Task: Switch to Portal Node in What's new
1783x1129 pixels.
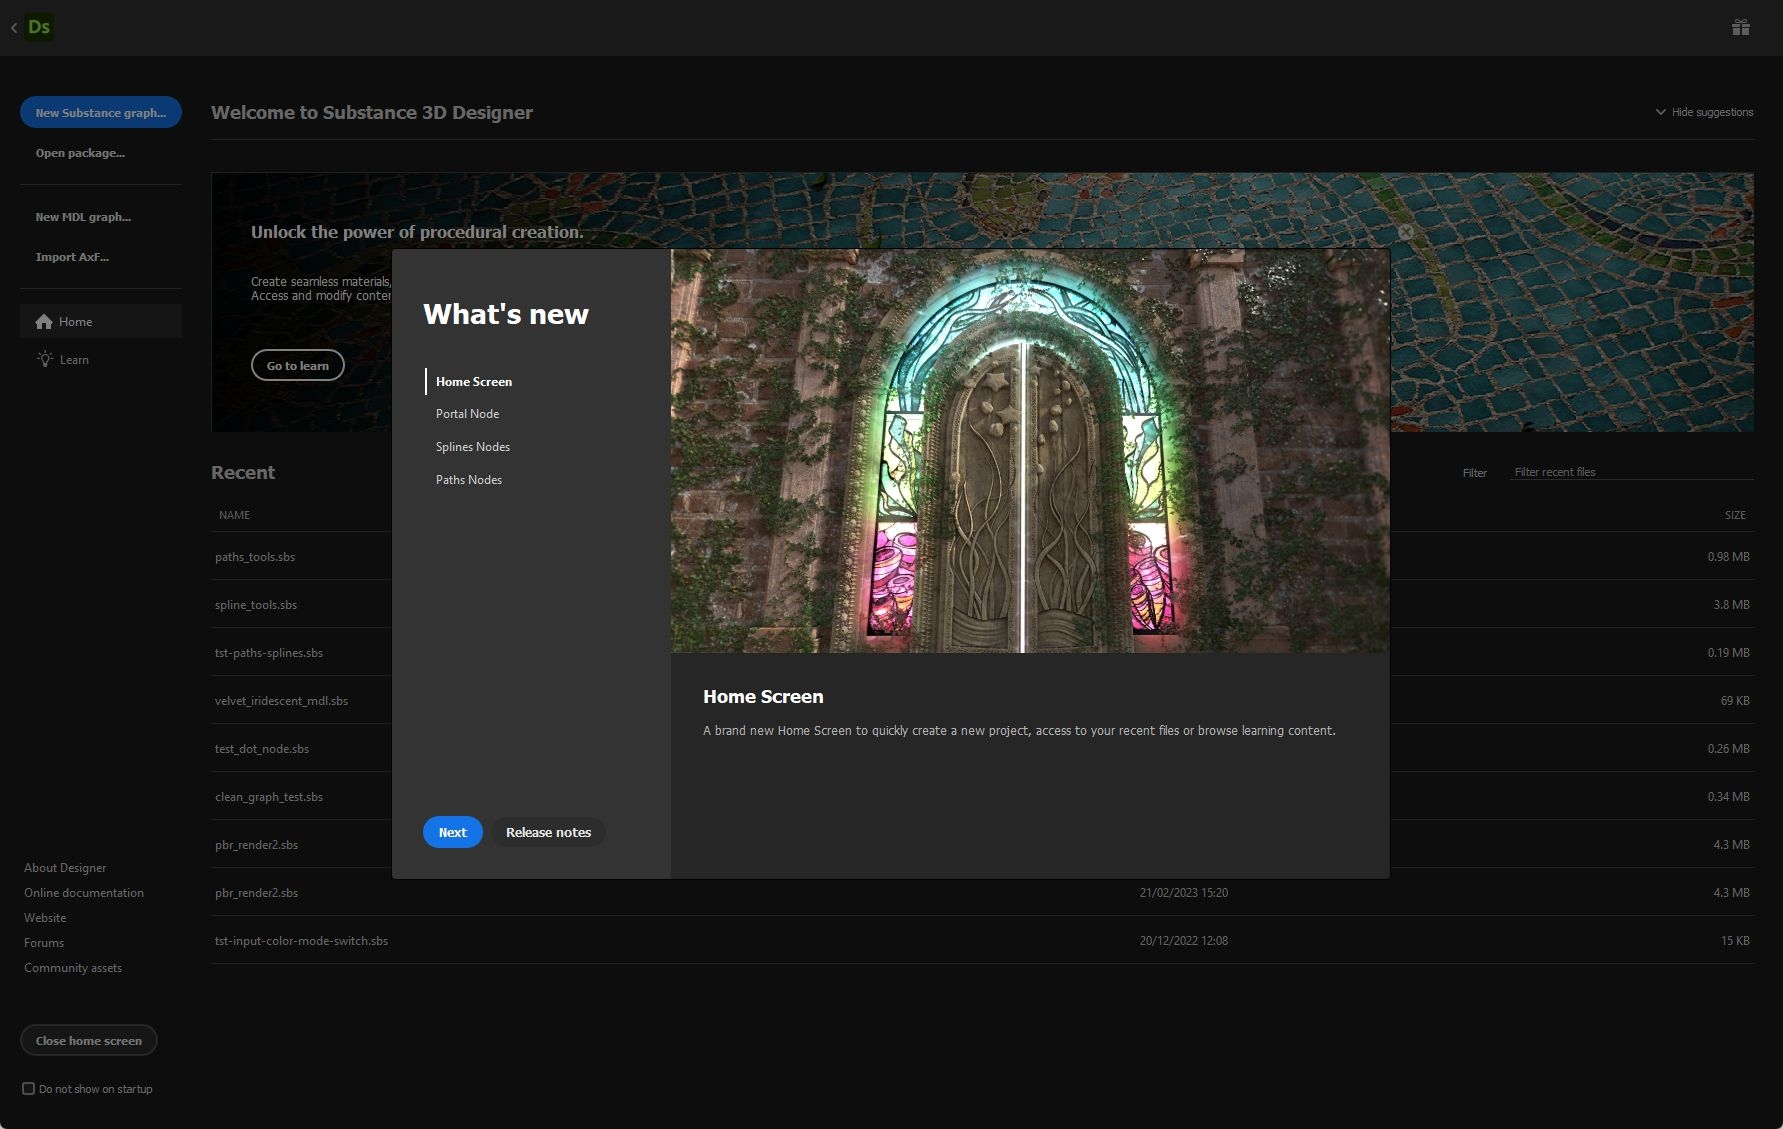Action: point(467,413)
